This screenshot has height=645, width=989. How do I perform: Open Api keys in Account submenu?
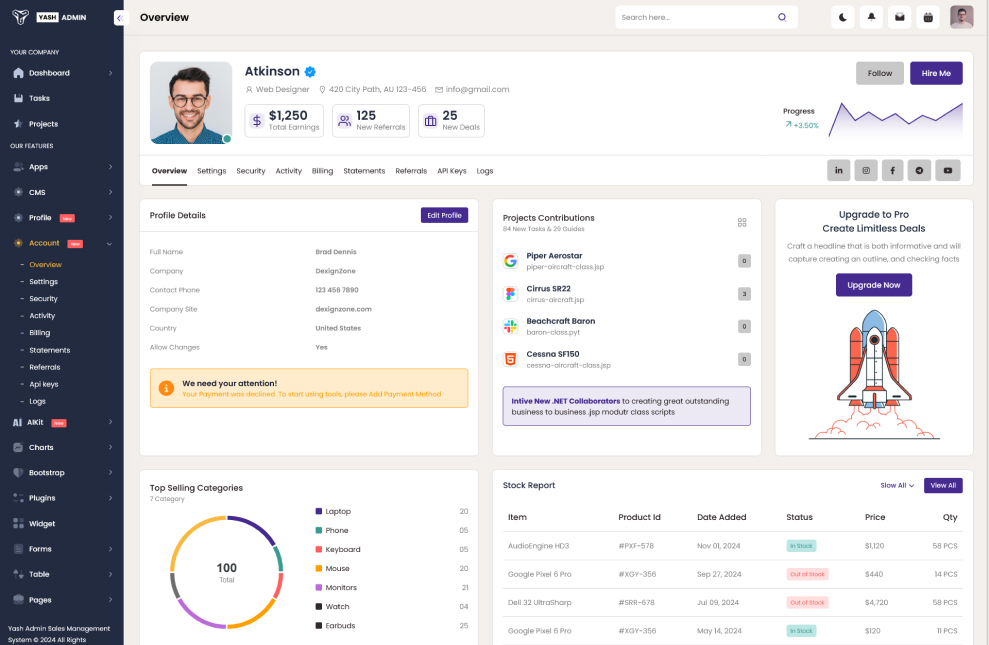tap(44, 384)
